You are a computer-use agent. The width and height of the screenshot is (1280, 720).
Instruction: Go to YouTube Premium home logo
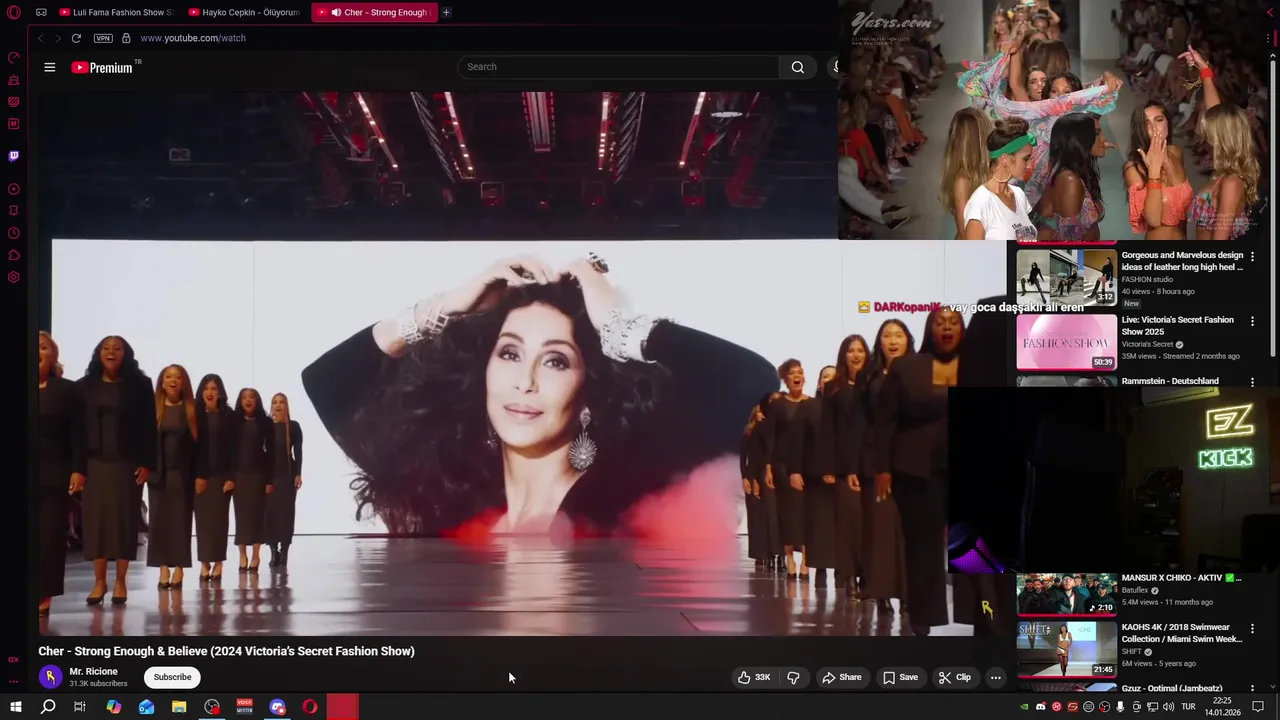click(102, 67)
